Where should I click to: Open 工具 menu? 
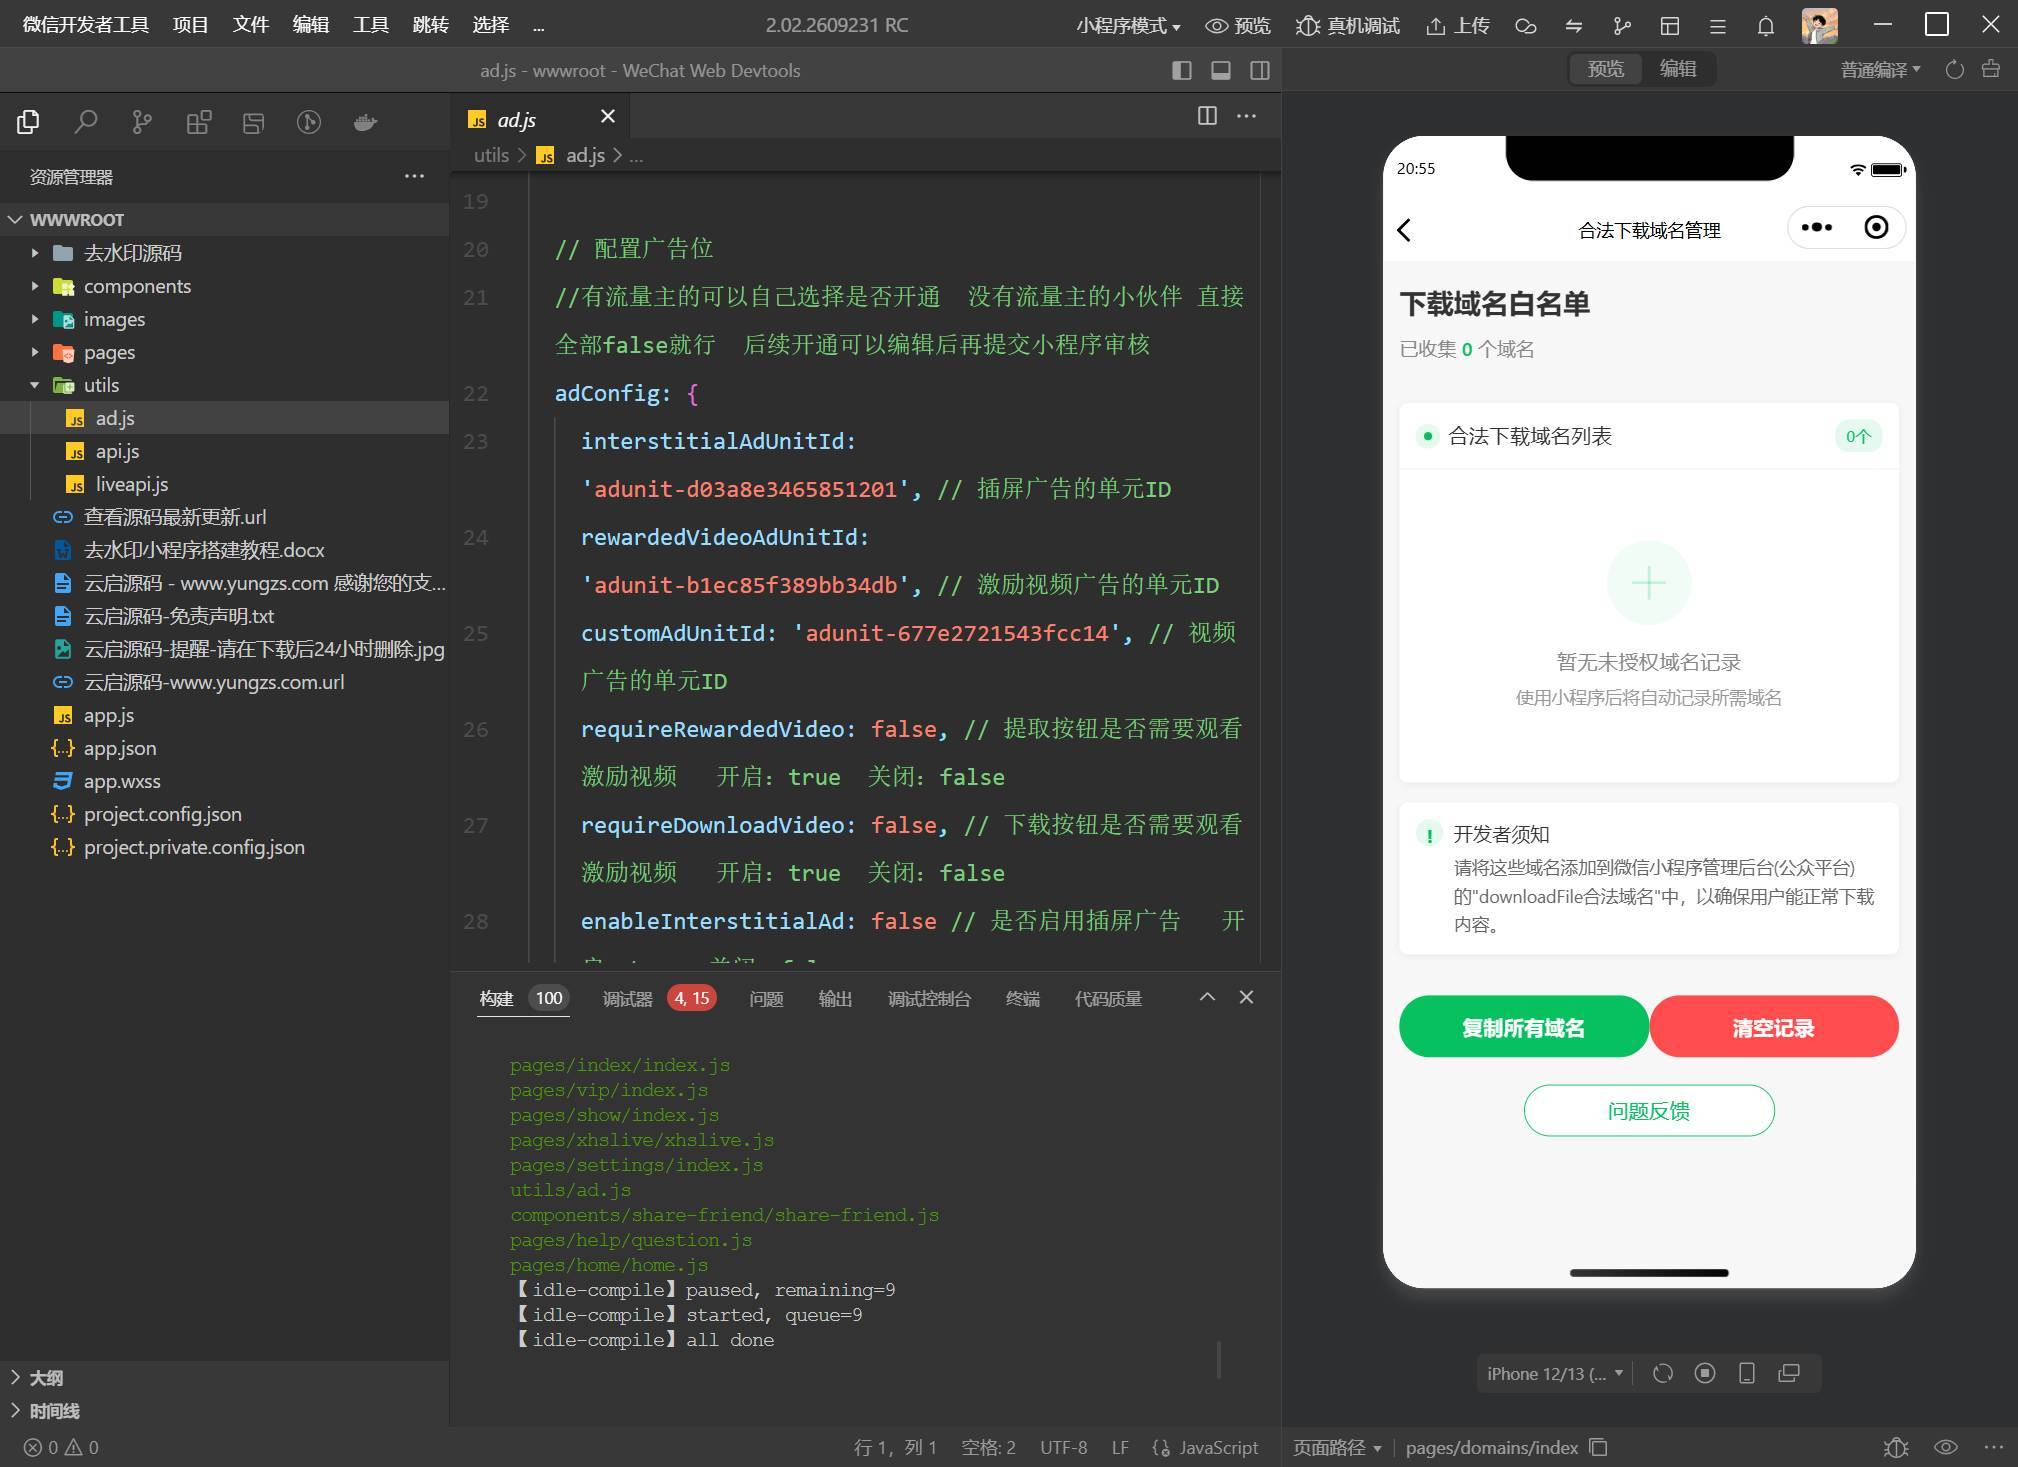click(x=370, y=25)
